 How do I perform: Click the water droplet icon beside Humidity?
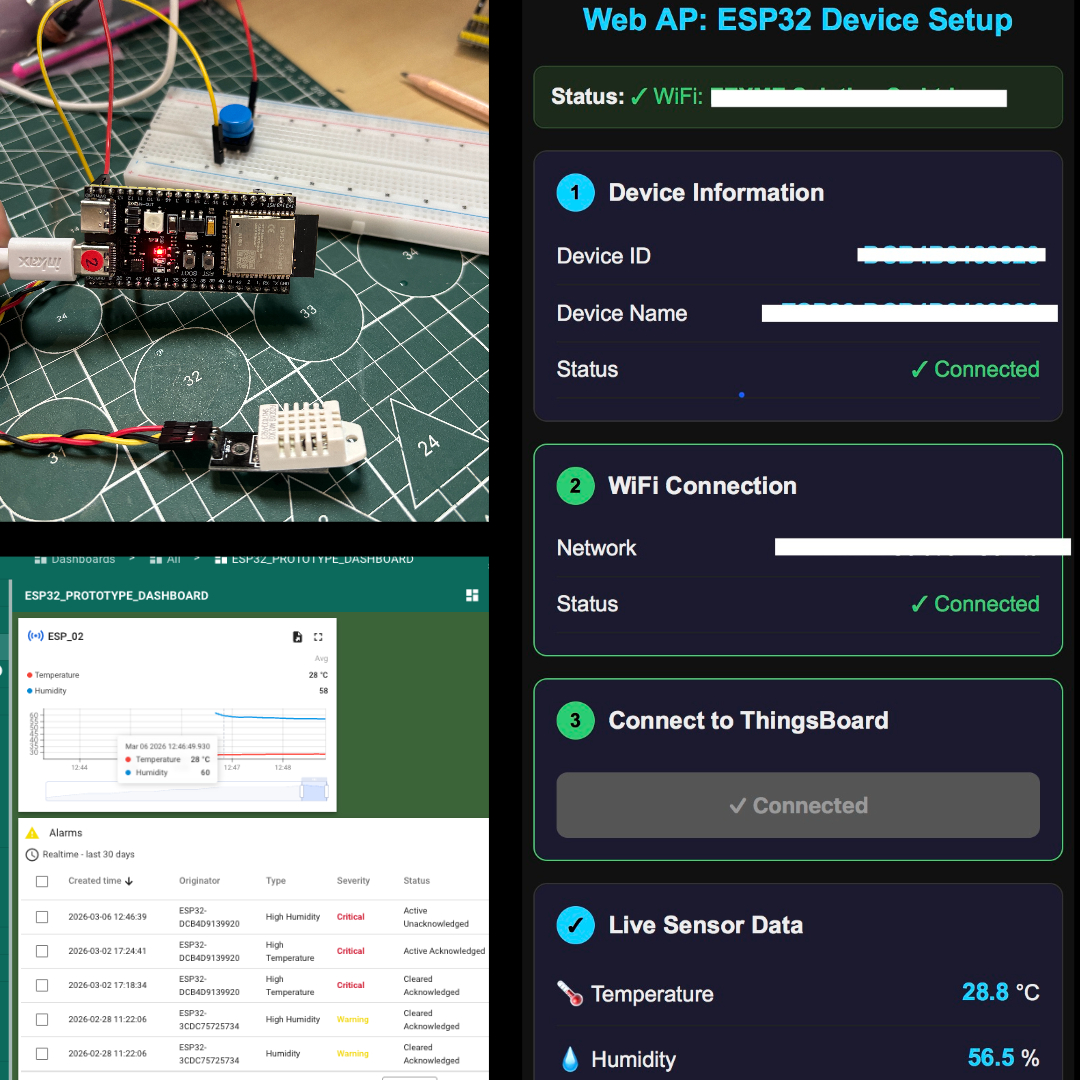[570, 1059]
